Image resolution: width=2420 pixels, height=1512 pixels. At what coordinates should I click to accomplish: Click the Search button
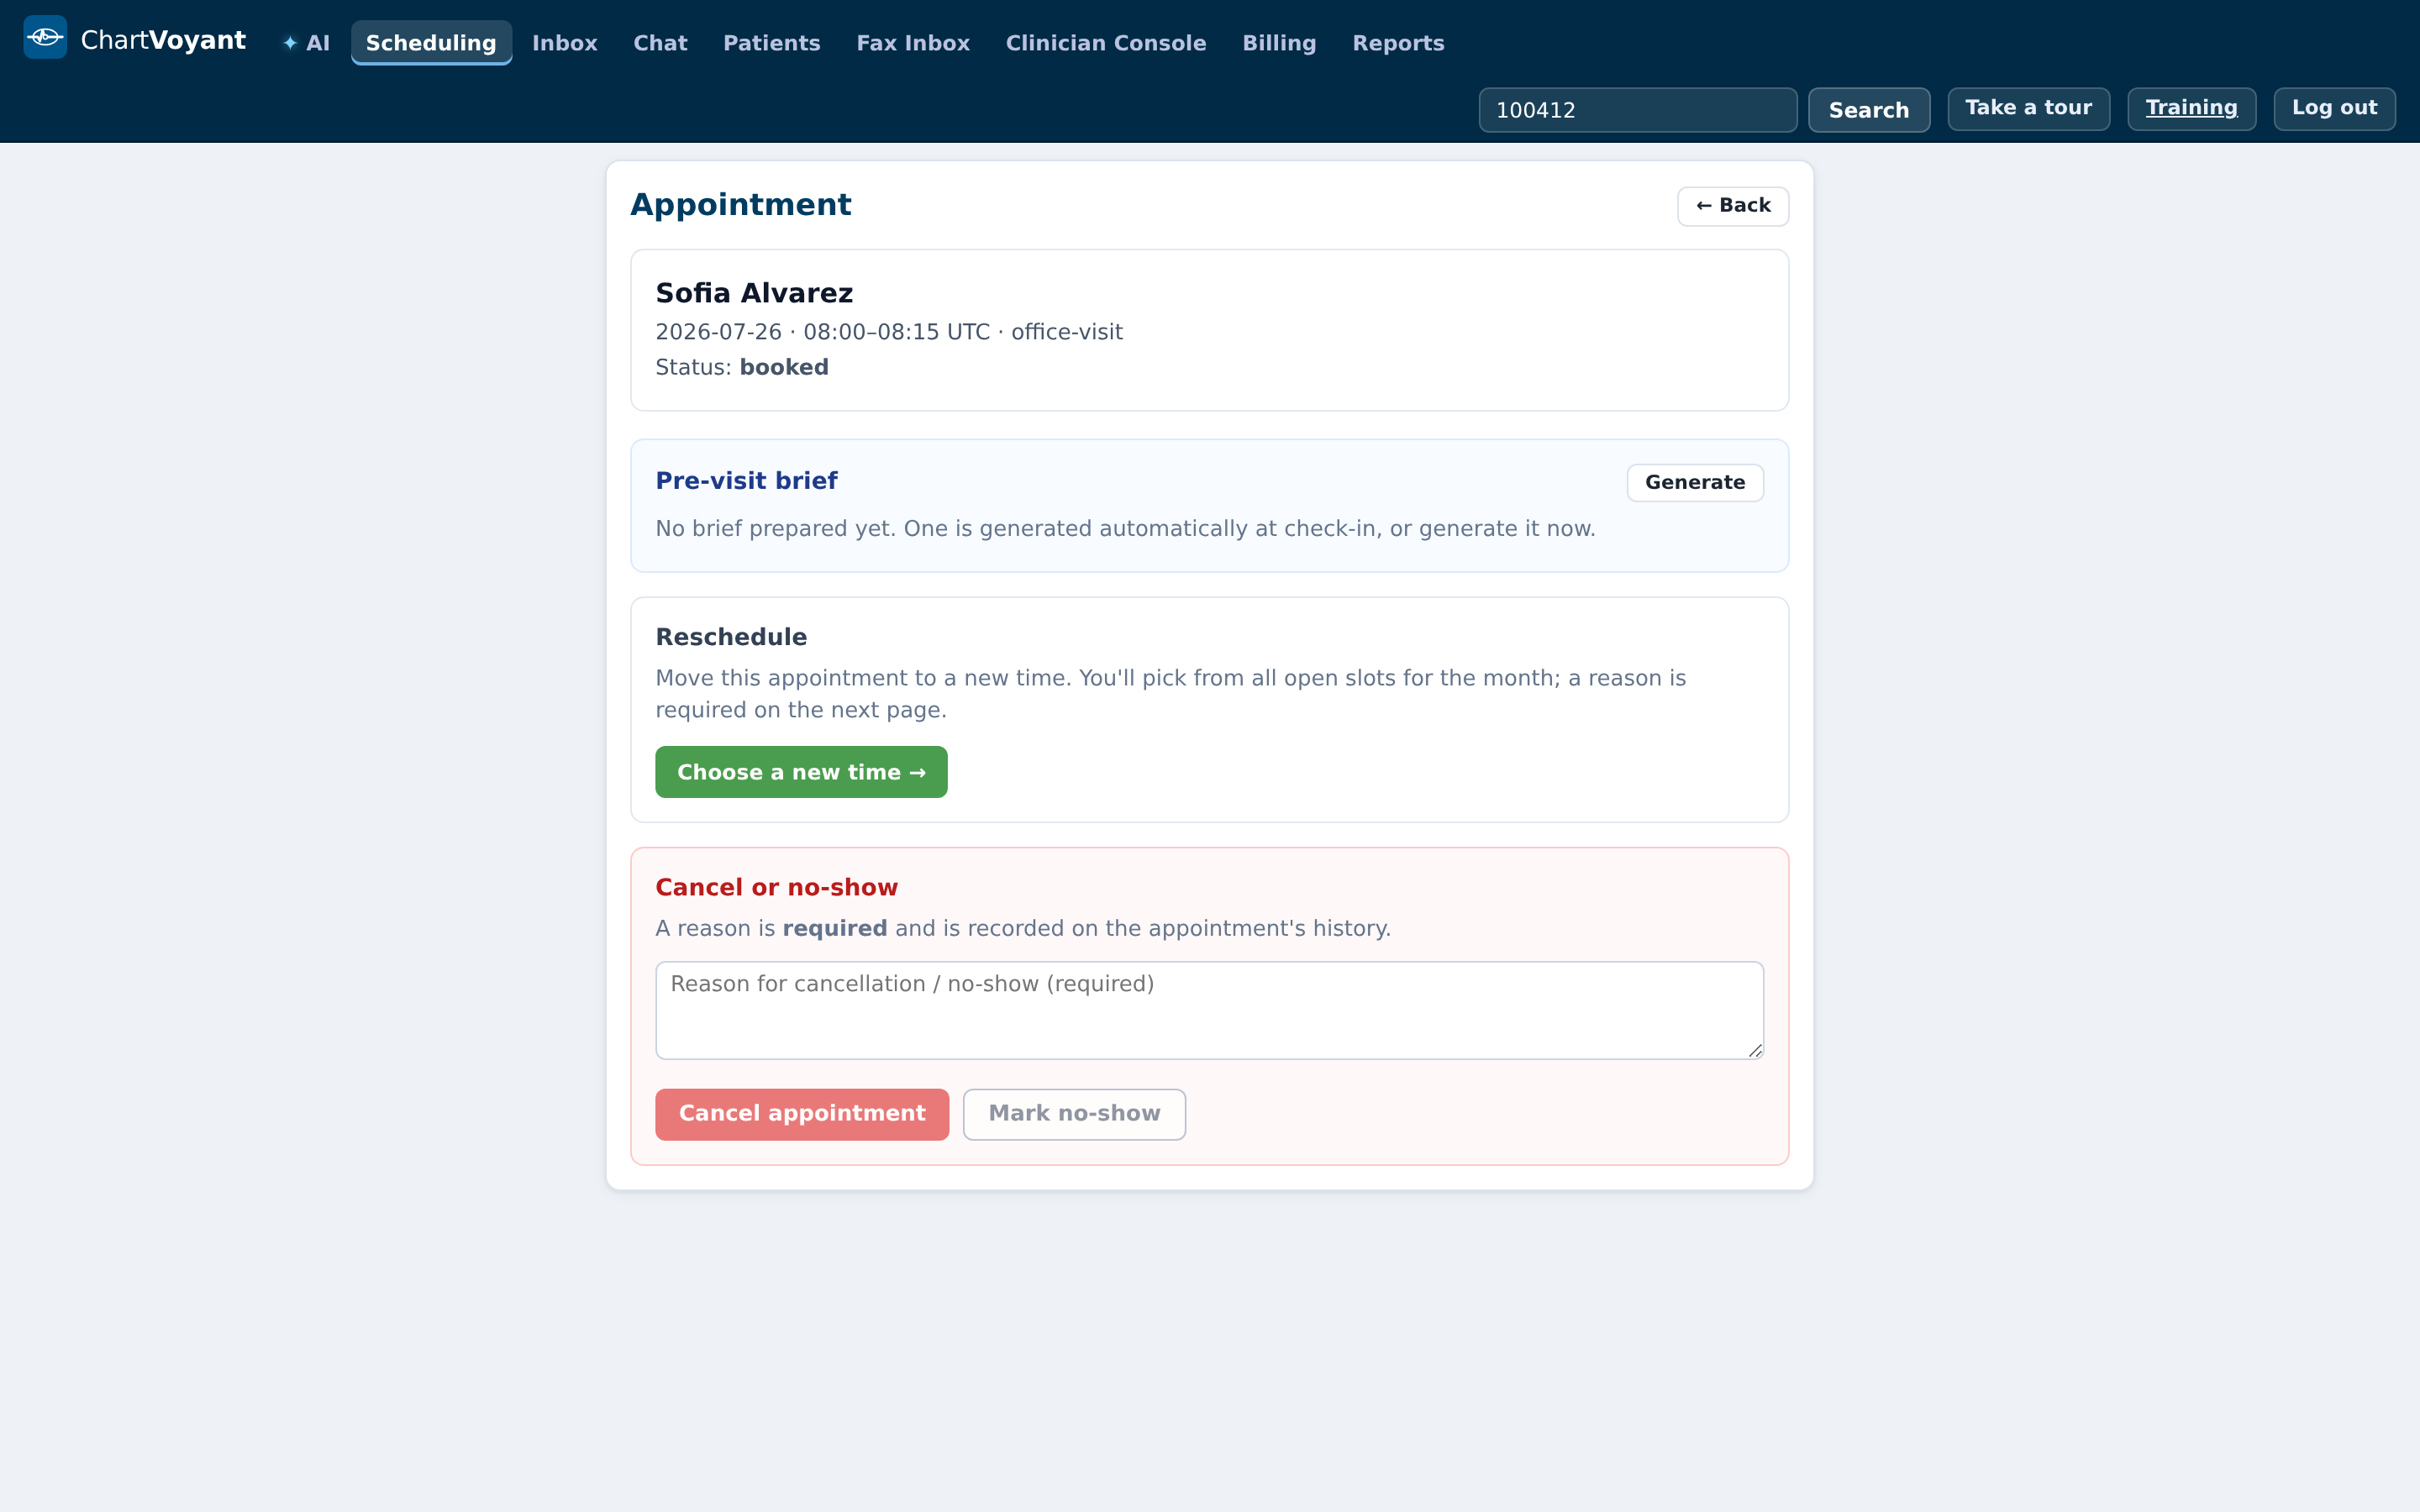(x=1868, y=110)
